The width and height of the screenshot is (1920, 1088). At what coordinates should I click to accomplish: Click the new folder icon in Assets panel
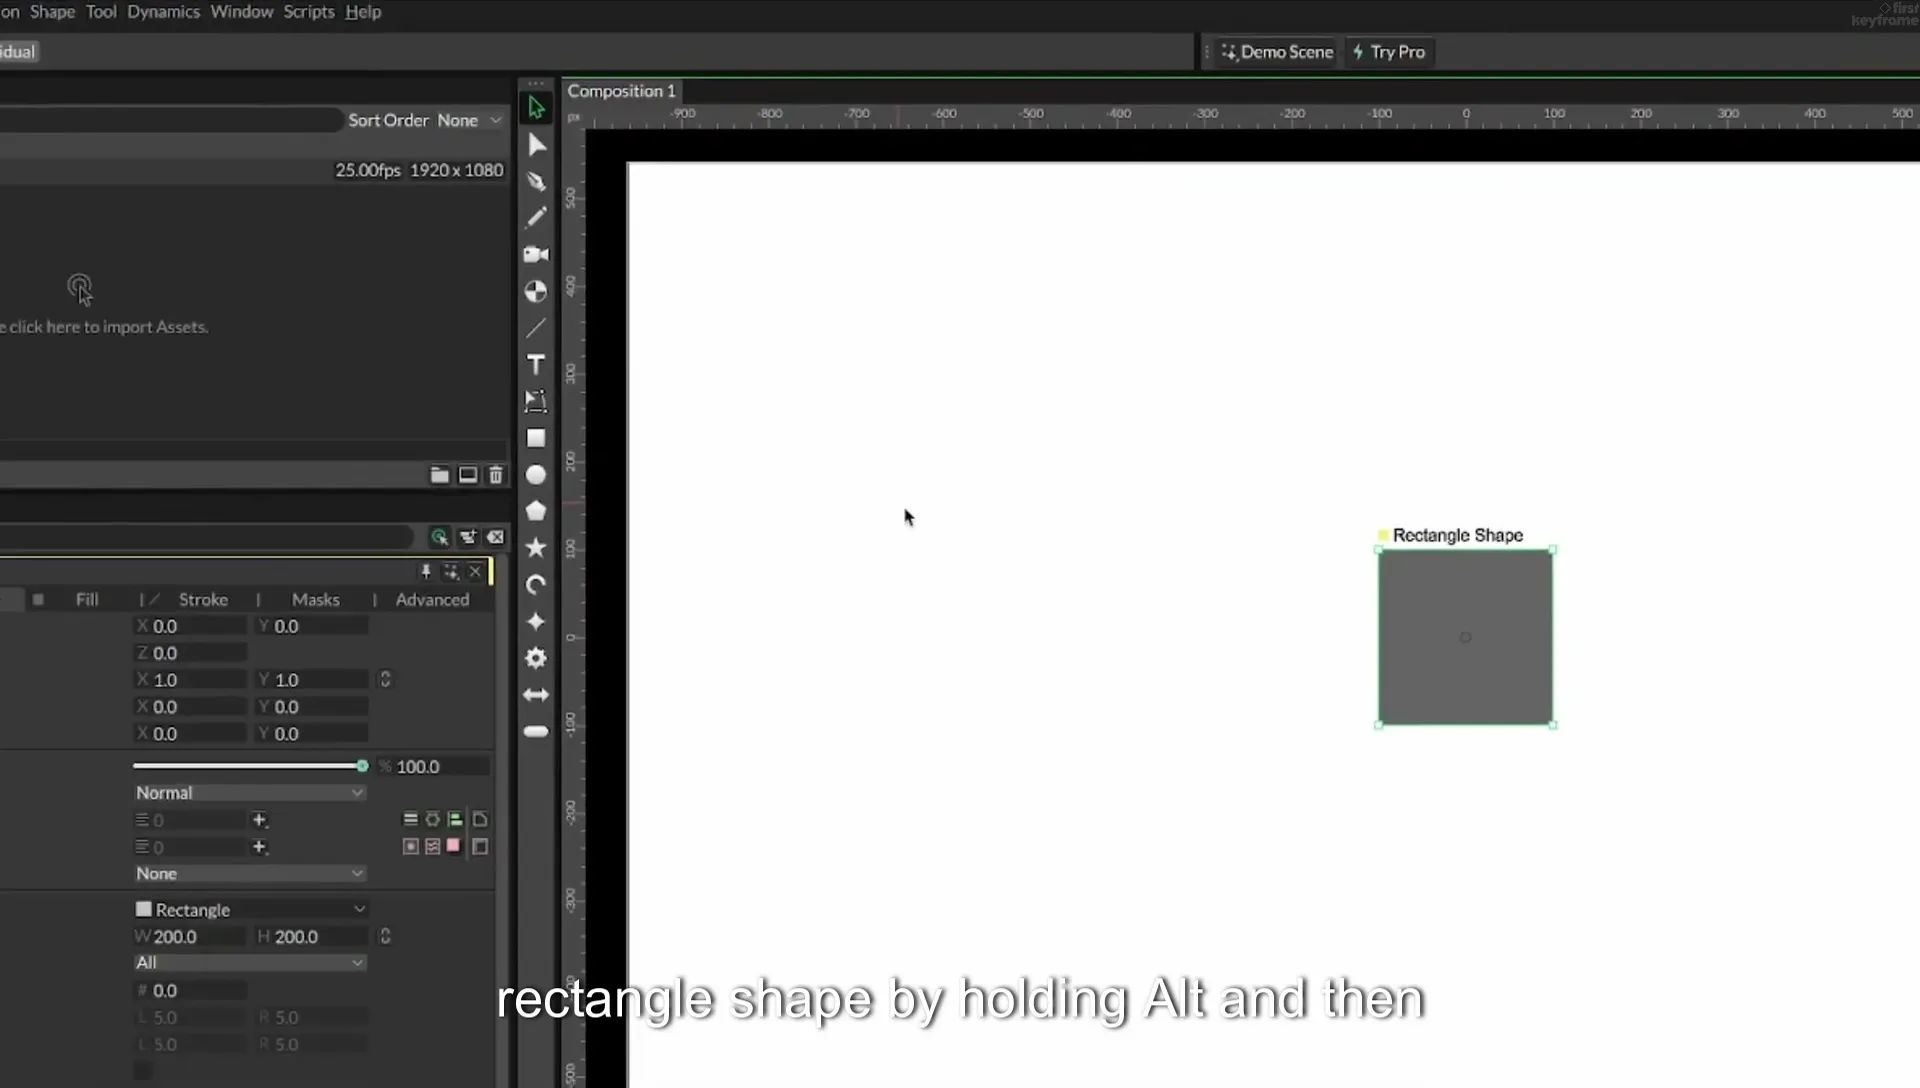click(439, 475)
